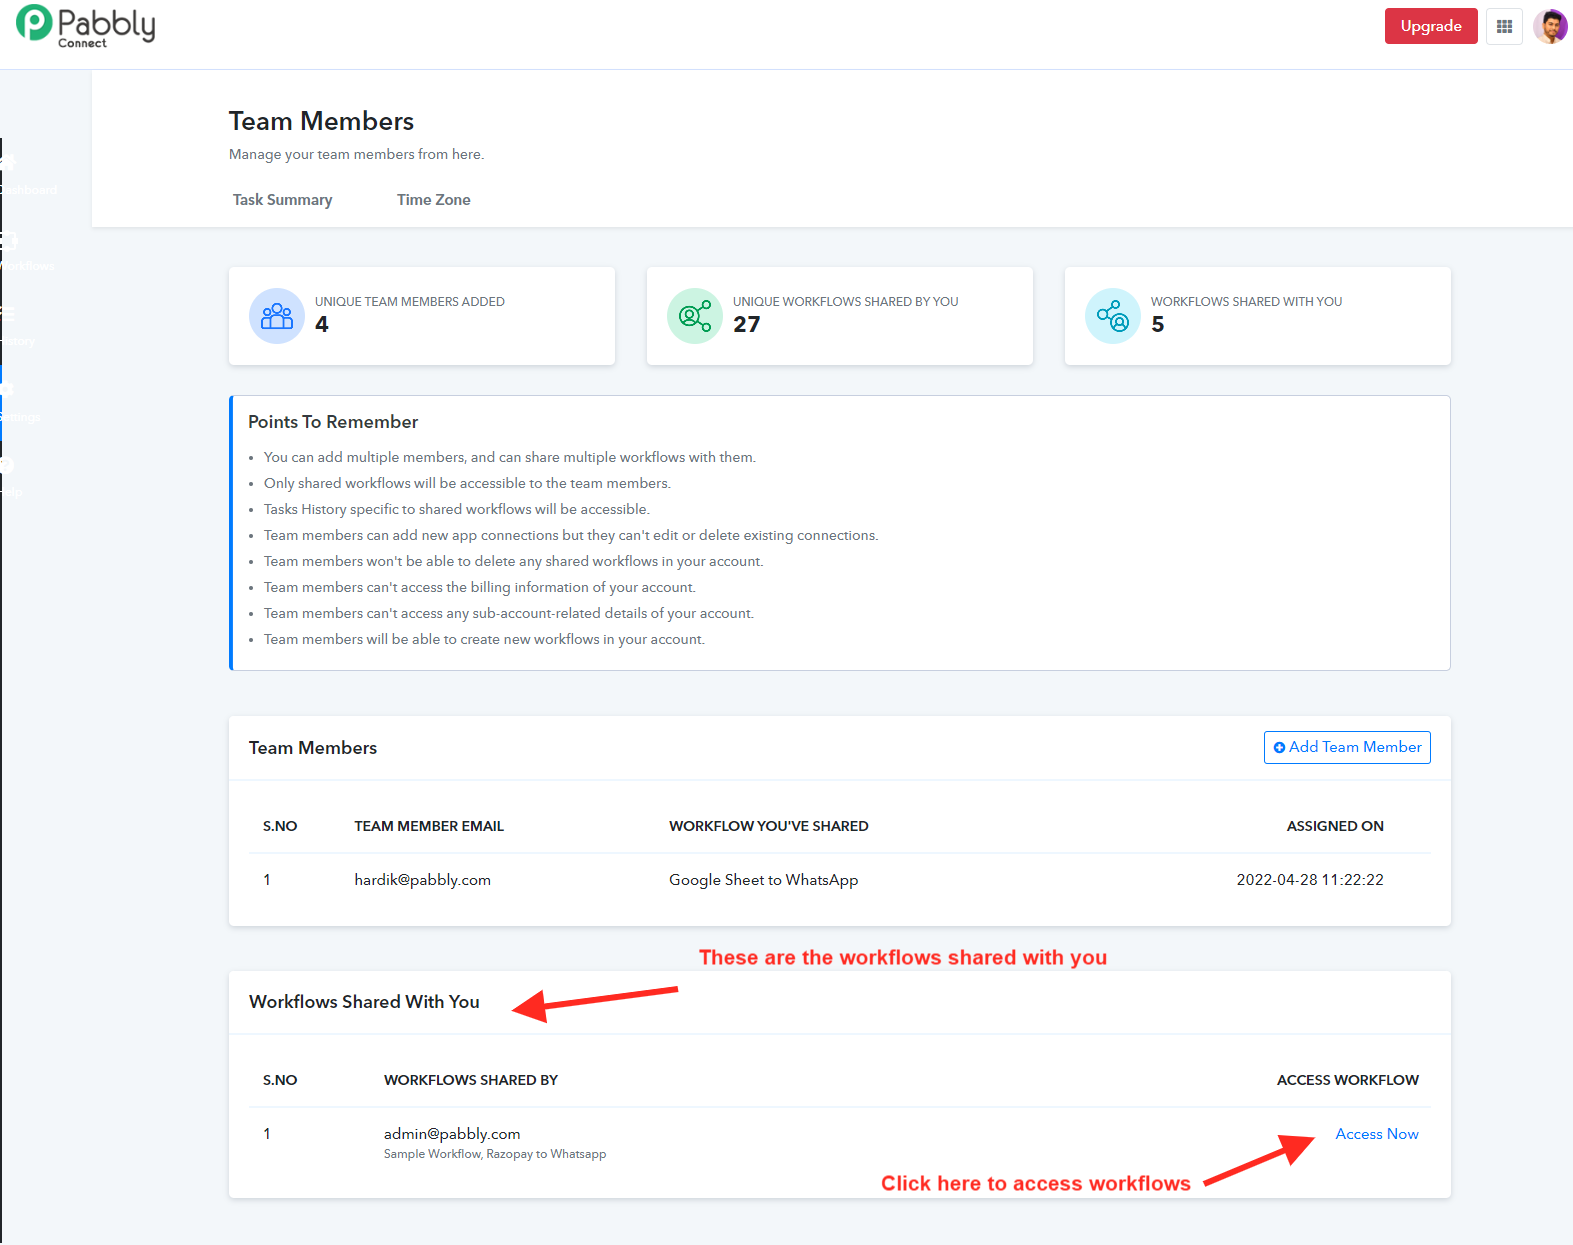The height and width of the screenshot is (1245, 1573).
Task: Open the apps grid menu icon
Action: pyautogui.click(x=1504, y=27)
